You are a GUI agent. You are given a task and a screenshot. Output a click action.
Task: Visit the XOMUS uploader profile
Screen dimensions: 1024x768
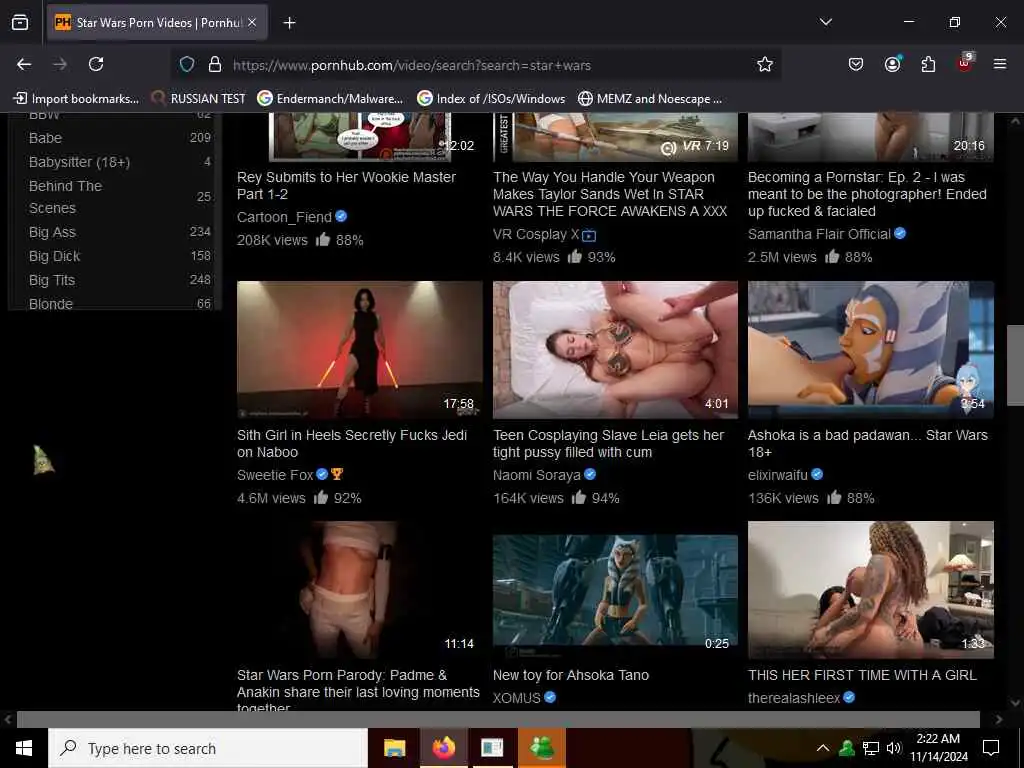pyautogui.click(x=517, y=698)
